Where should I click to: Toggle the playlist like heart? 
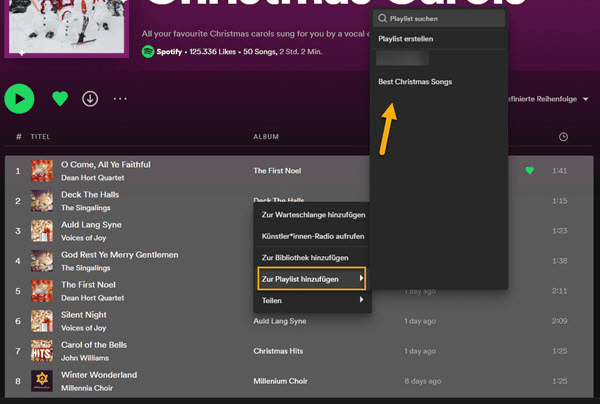(60, 99)
